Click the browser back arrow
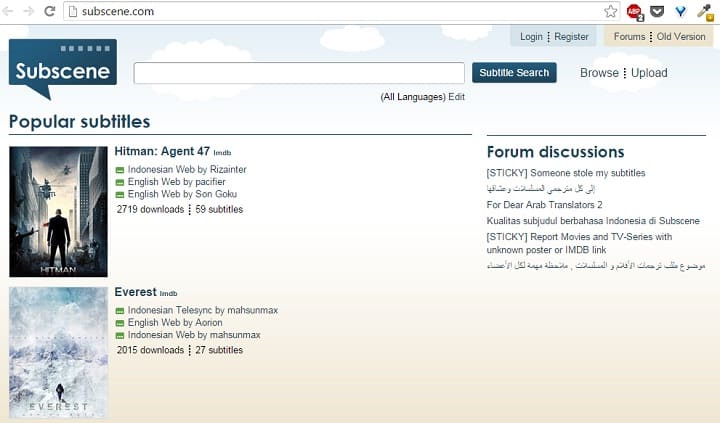720x423 pixels. point(8,11)
